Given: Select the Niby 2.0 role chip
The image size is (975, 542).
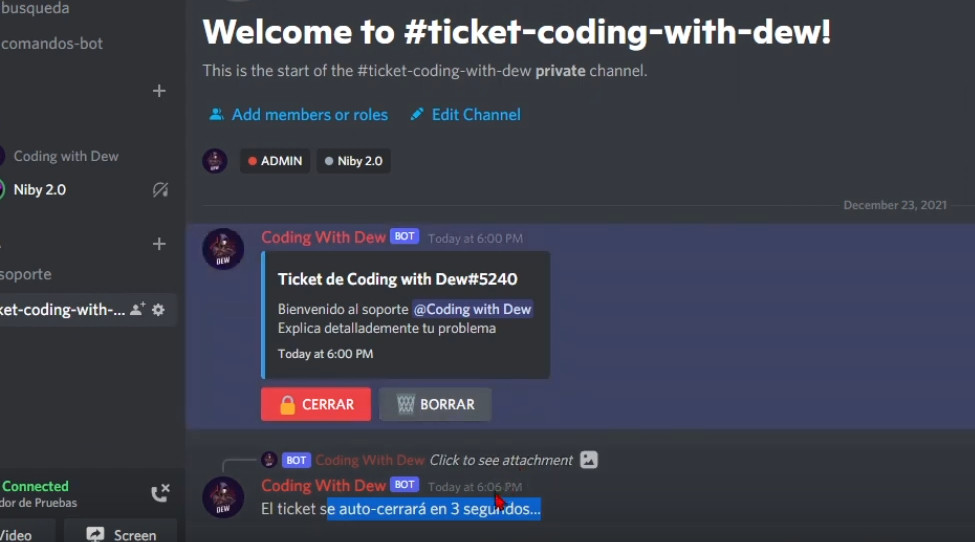Looking at the screenshot, I should (354, 161).
